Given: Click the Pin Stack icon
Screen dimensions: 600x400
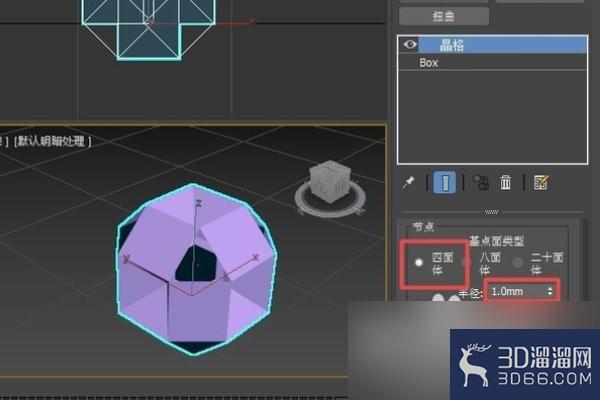Looking at the screenshot, I should (x=409, y=183).
